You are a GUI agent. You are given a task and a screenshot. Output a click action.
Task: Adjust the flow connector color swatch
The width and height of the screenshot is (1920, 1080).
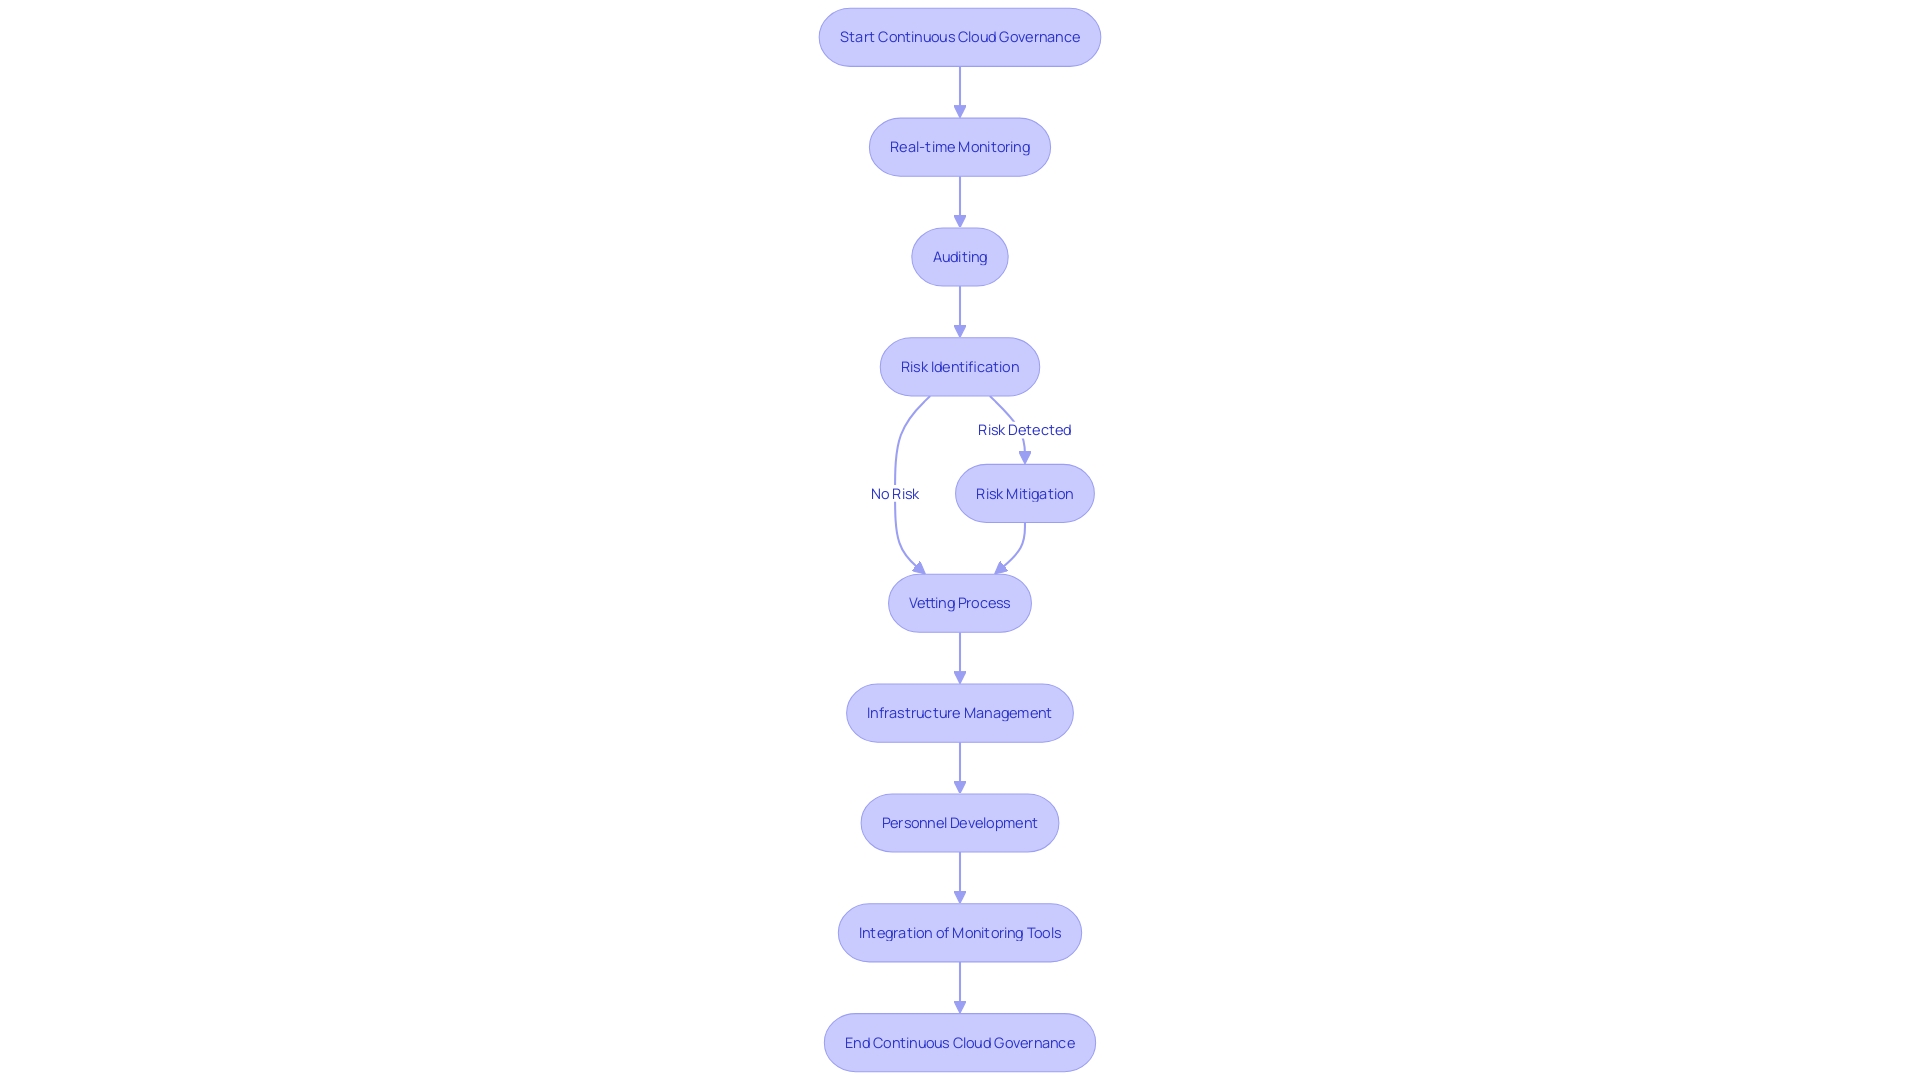click(x=960, y=91)
